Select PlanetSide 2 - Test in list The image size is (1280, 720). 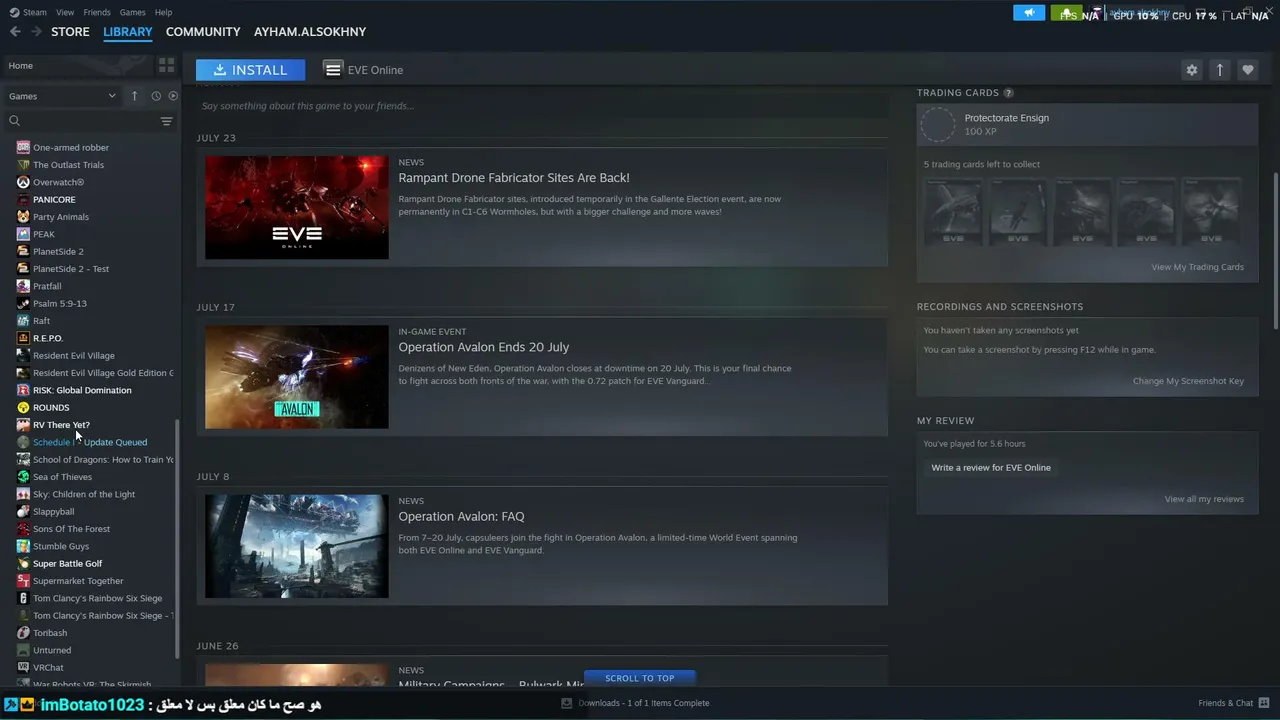click(71, 269)
